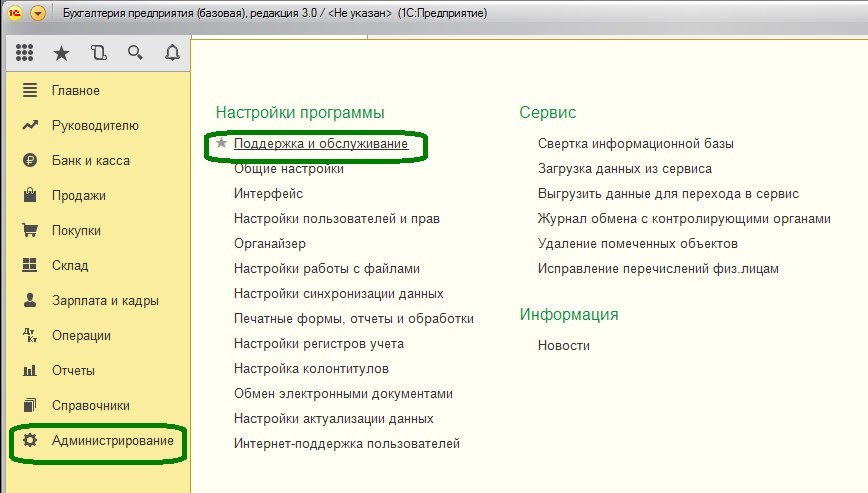Open Общие настройки
This screenshot has height=493, width=868.
click(x=288, y=169)
